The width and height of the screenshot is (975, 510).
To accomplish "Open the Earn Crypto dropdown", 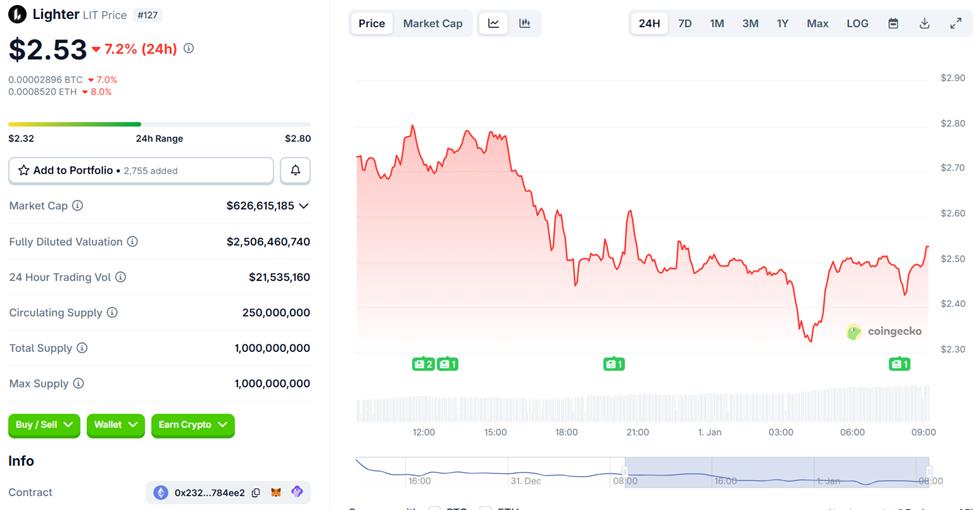I will click(193, 425).
